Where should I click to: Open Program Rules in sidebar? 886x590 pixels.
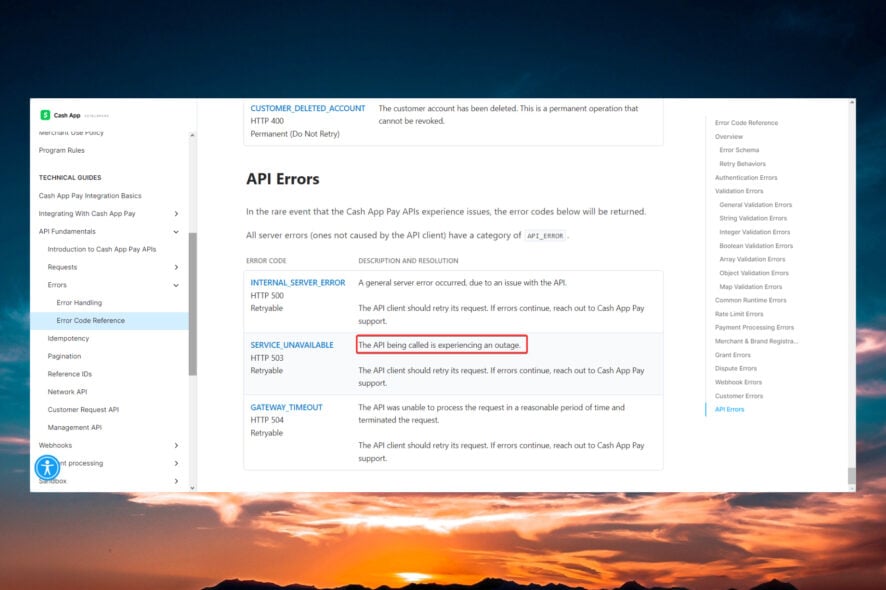click(62, 150)
